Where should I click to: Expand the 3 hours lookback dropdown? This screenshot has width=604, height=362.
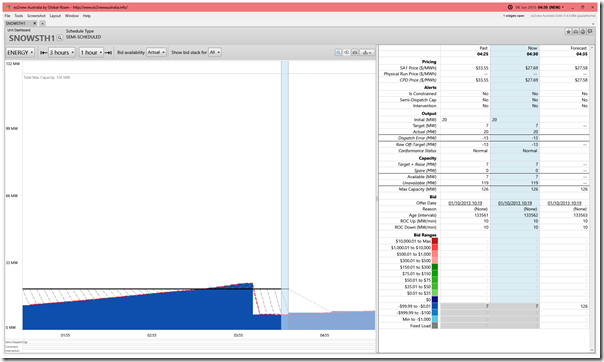62,52
